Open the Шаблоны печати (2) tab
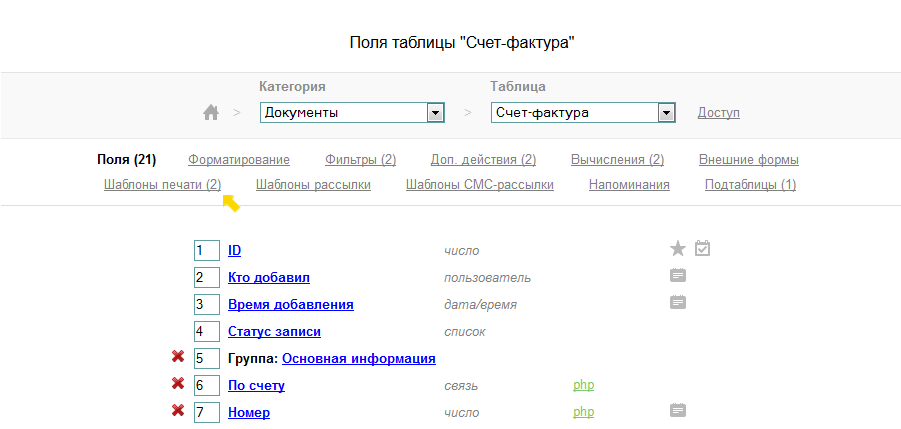 click(x=162, y=185)
